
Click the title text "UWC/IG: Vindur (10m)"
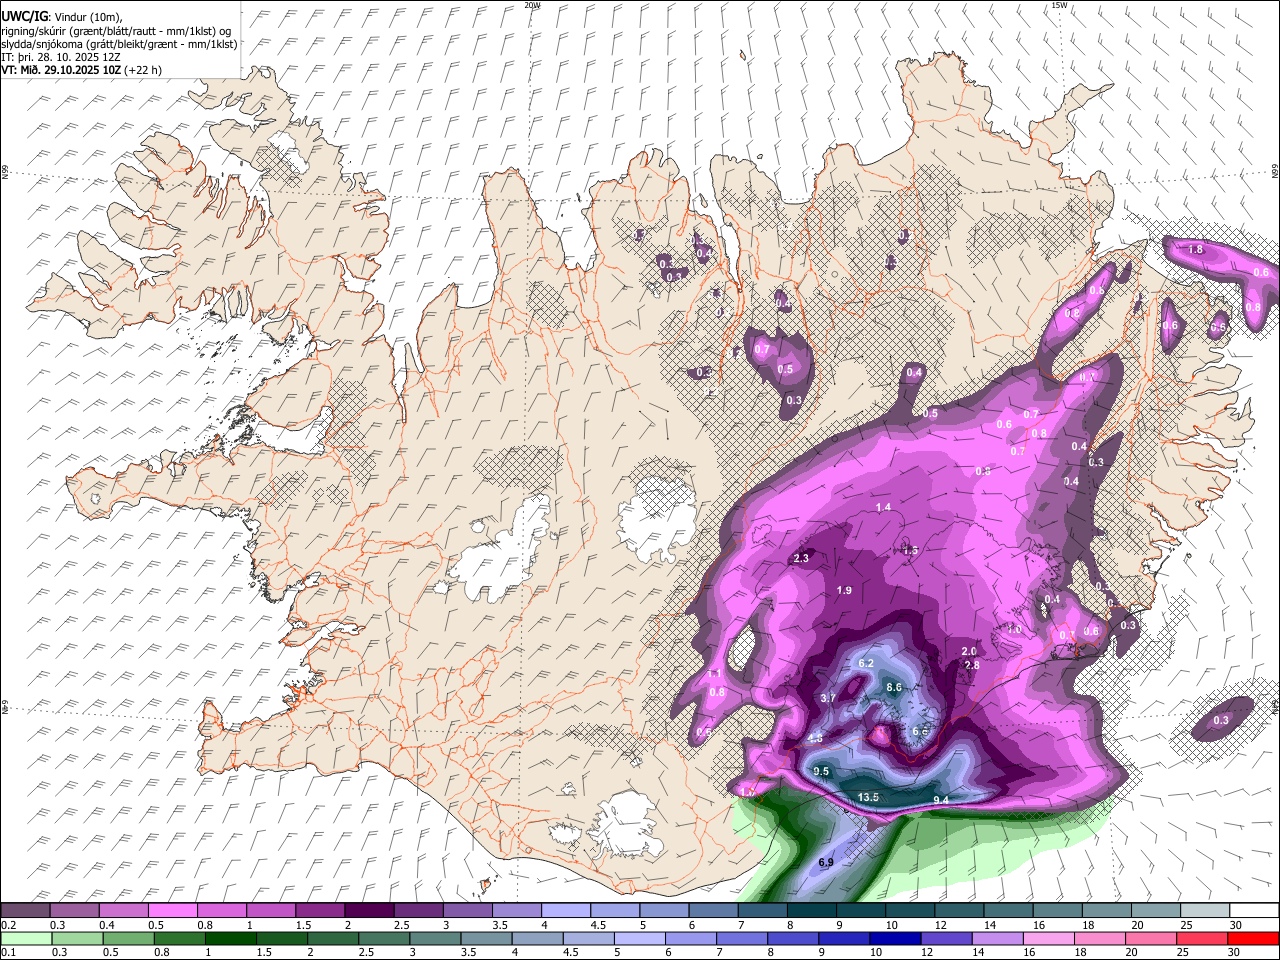[x=61, y=16]
